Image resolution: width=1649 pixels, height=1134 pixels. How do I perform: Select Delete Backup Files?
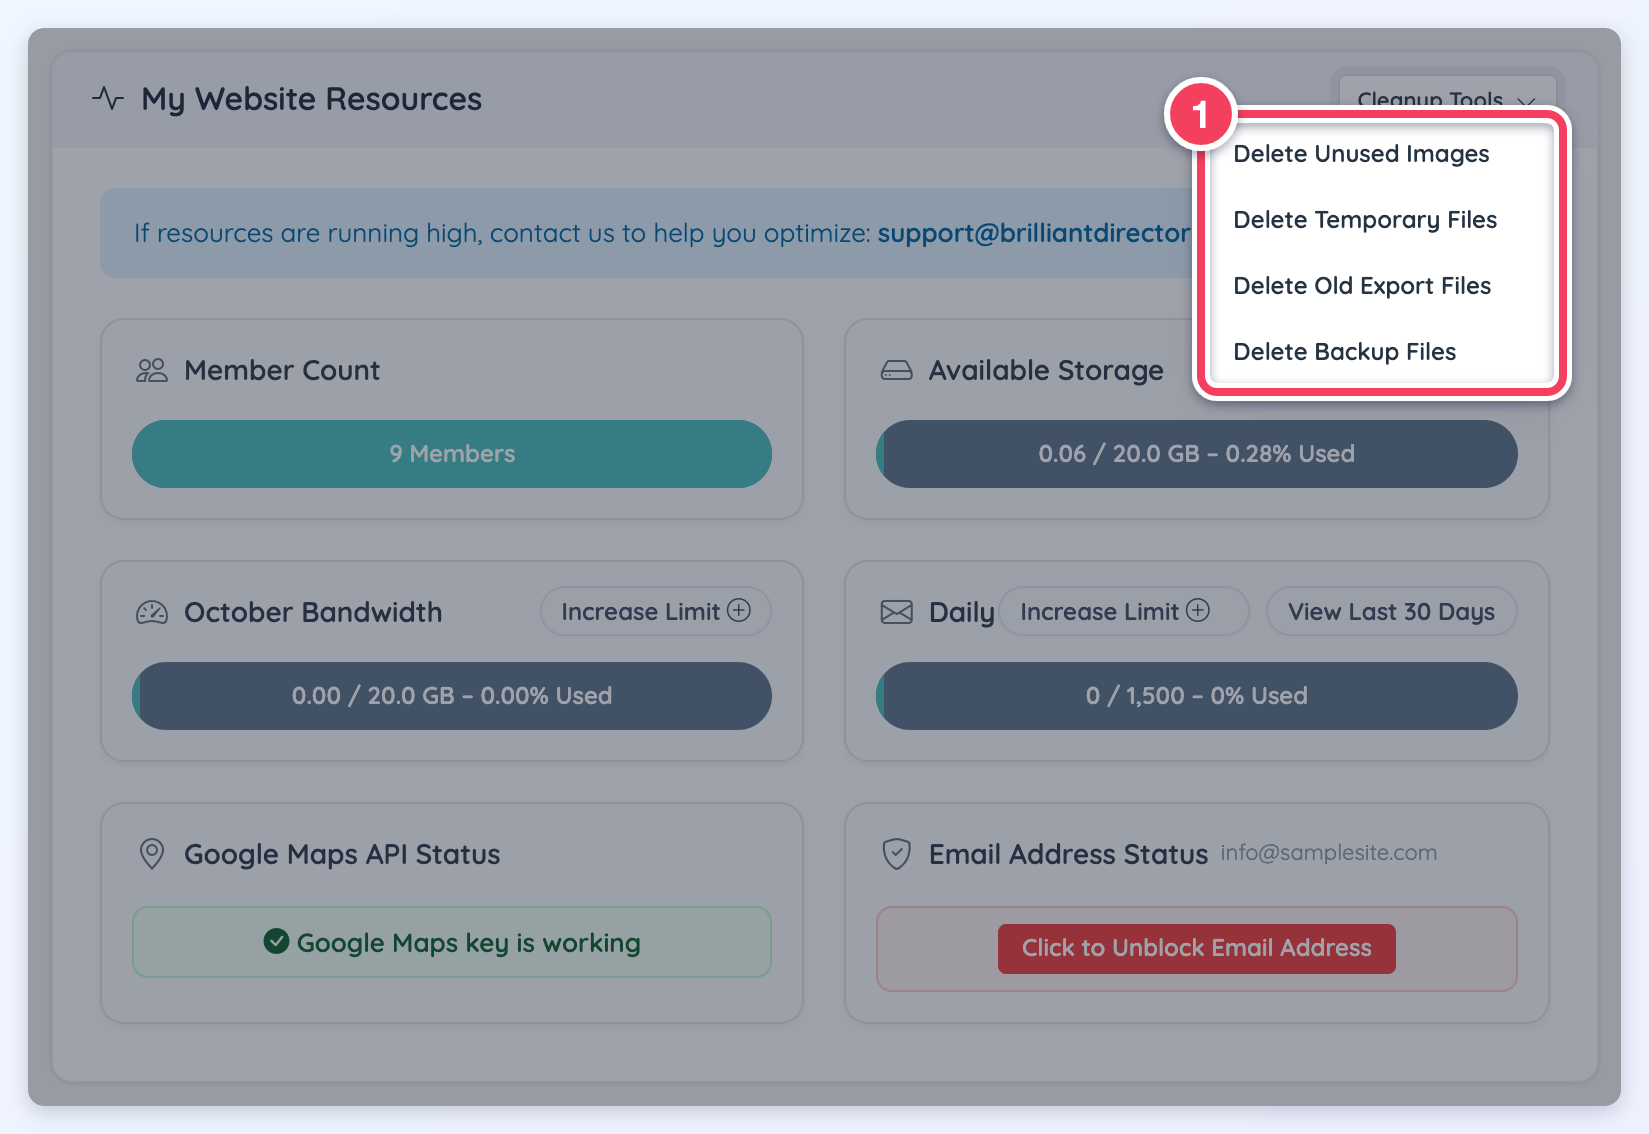pyautogui.click(x=1381, y=352)
